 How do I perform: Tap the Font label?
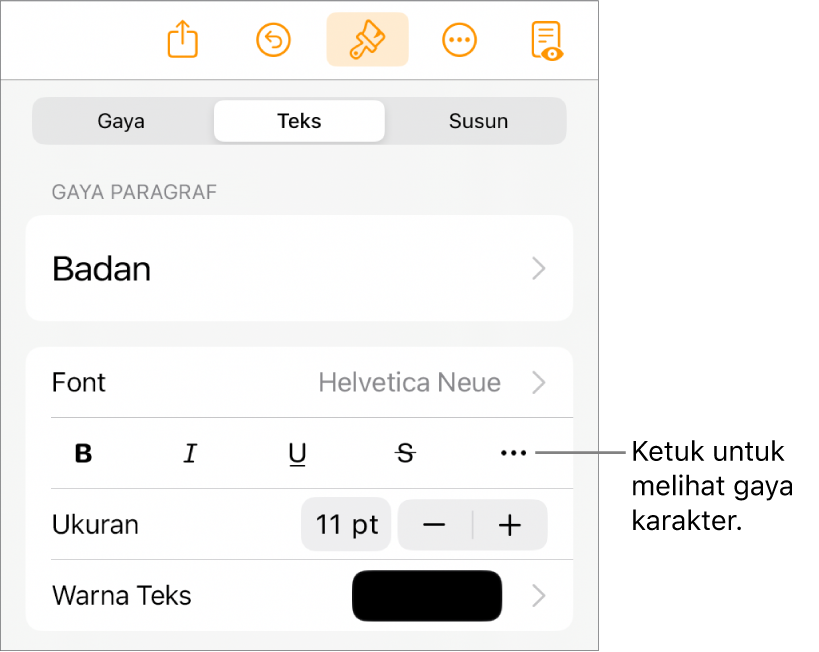79,382
